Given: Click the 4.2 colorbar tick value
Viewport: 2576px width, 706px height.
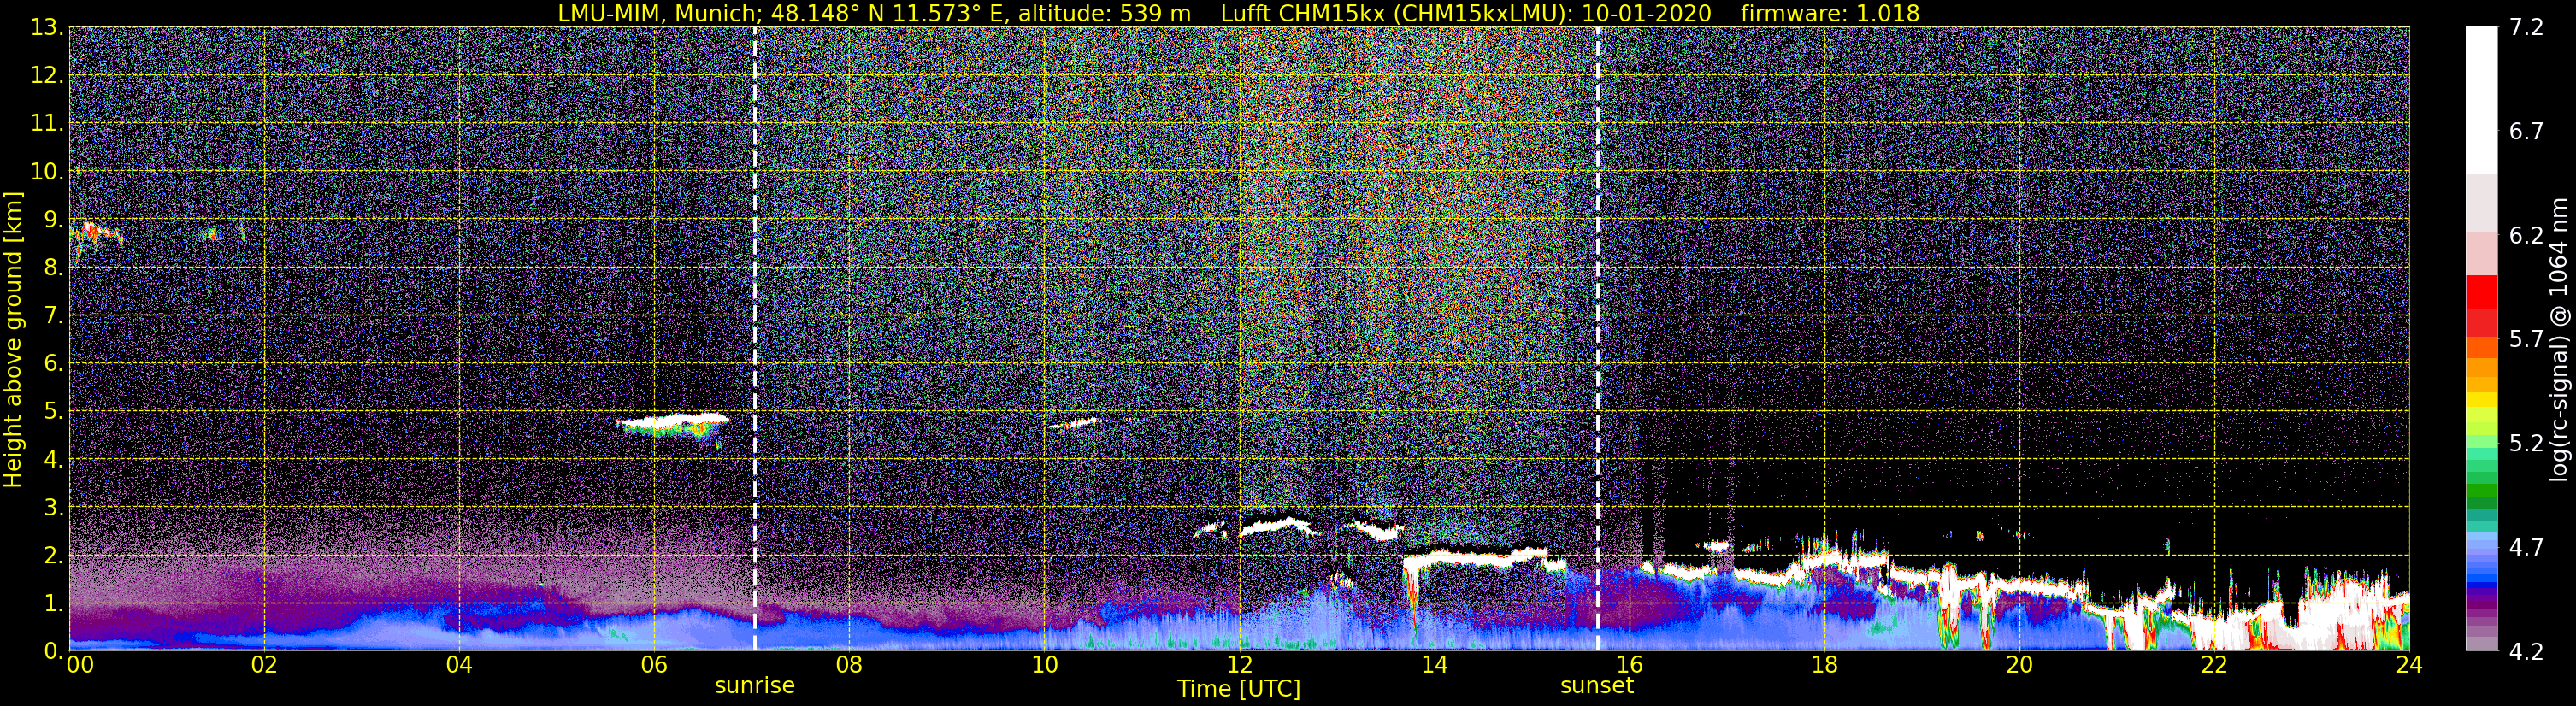Looking at the screenshot, I should [x=2526, y=651].
